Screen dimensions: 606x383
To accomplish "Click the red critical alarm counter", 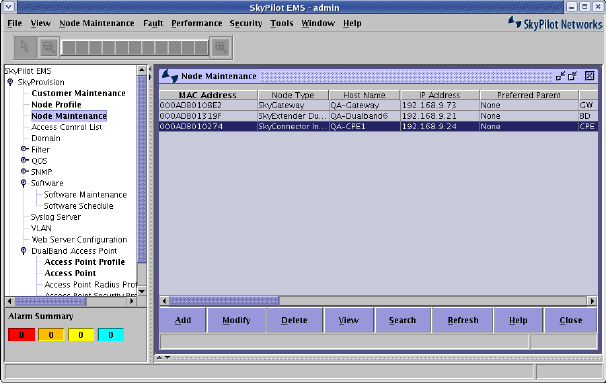I will [21, 335].
